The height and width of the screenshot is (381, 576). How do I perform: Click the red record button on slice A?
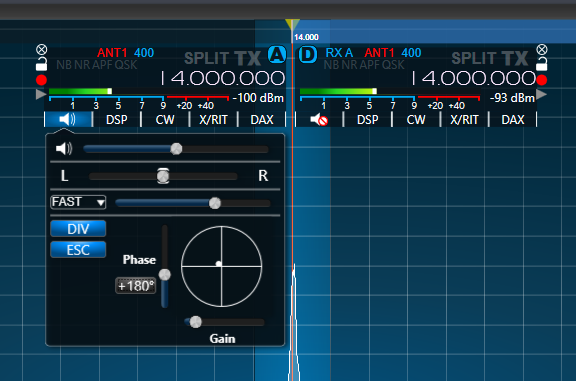click(x=42, y=80)
